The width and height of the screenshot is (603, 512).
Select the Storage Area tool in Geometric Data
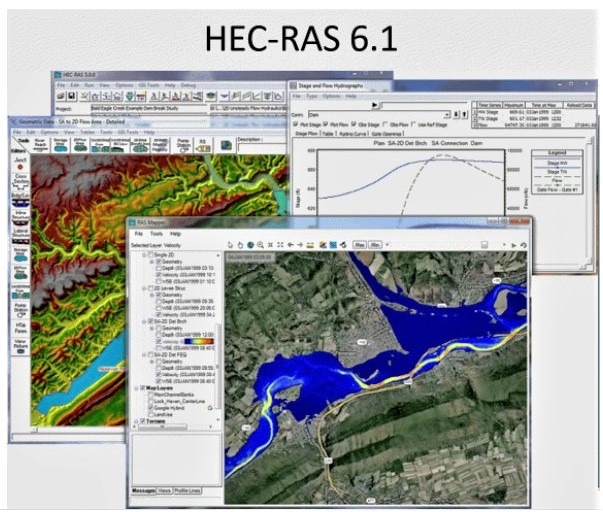tap(60, 145)
